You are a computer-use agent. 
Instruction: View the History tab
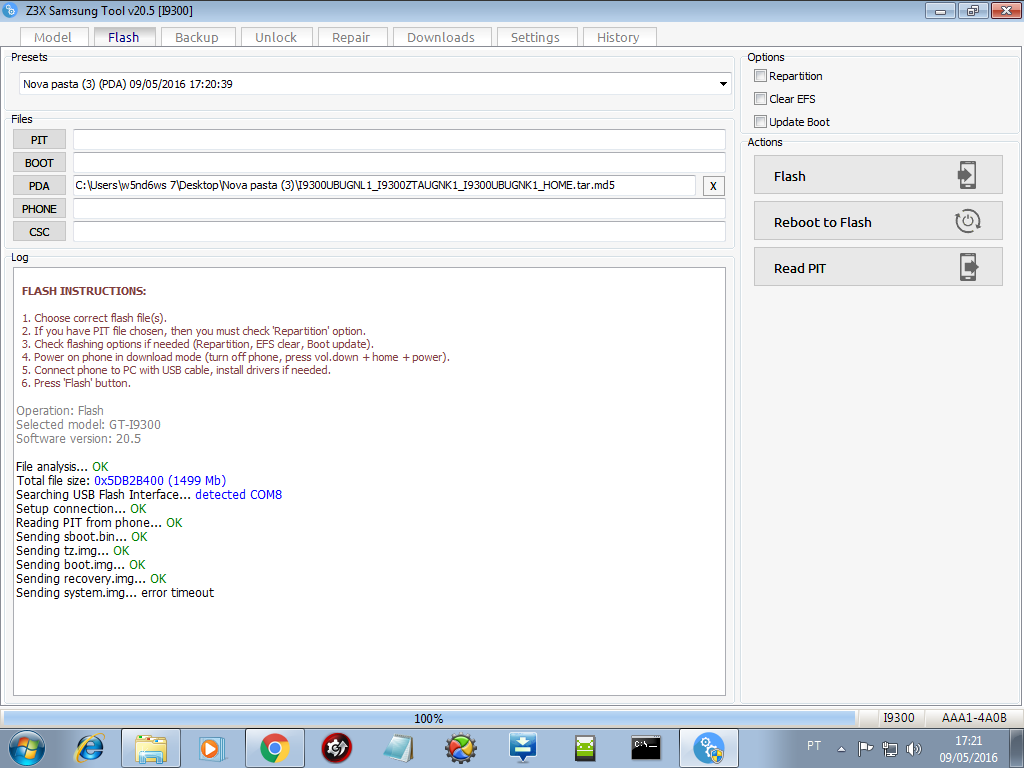(618, 37)
